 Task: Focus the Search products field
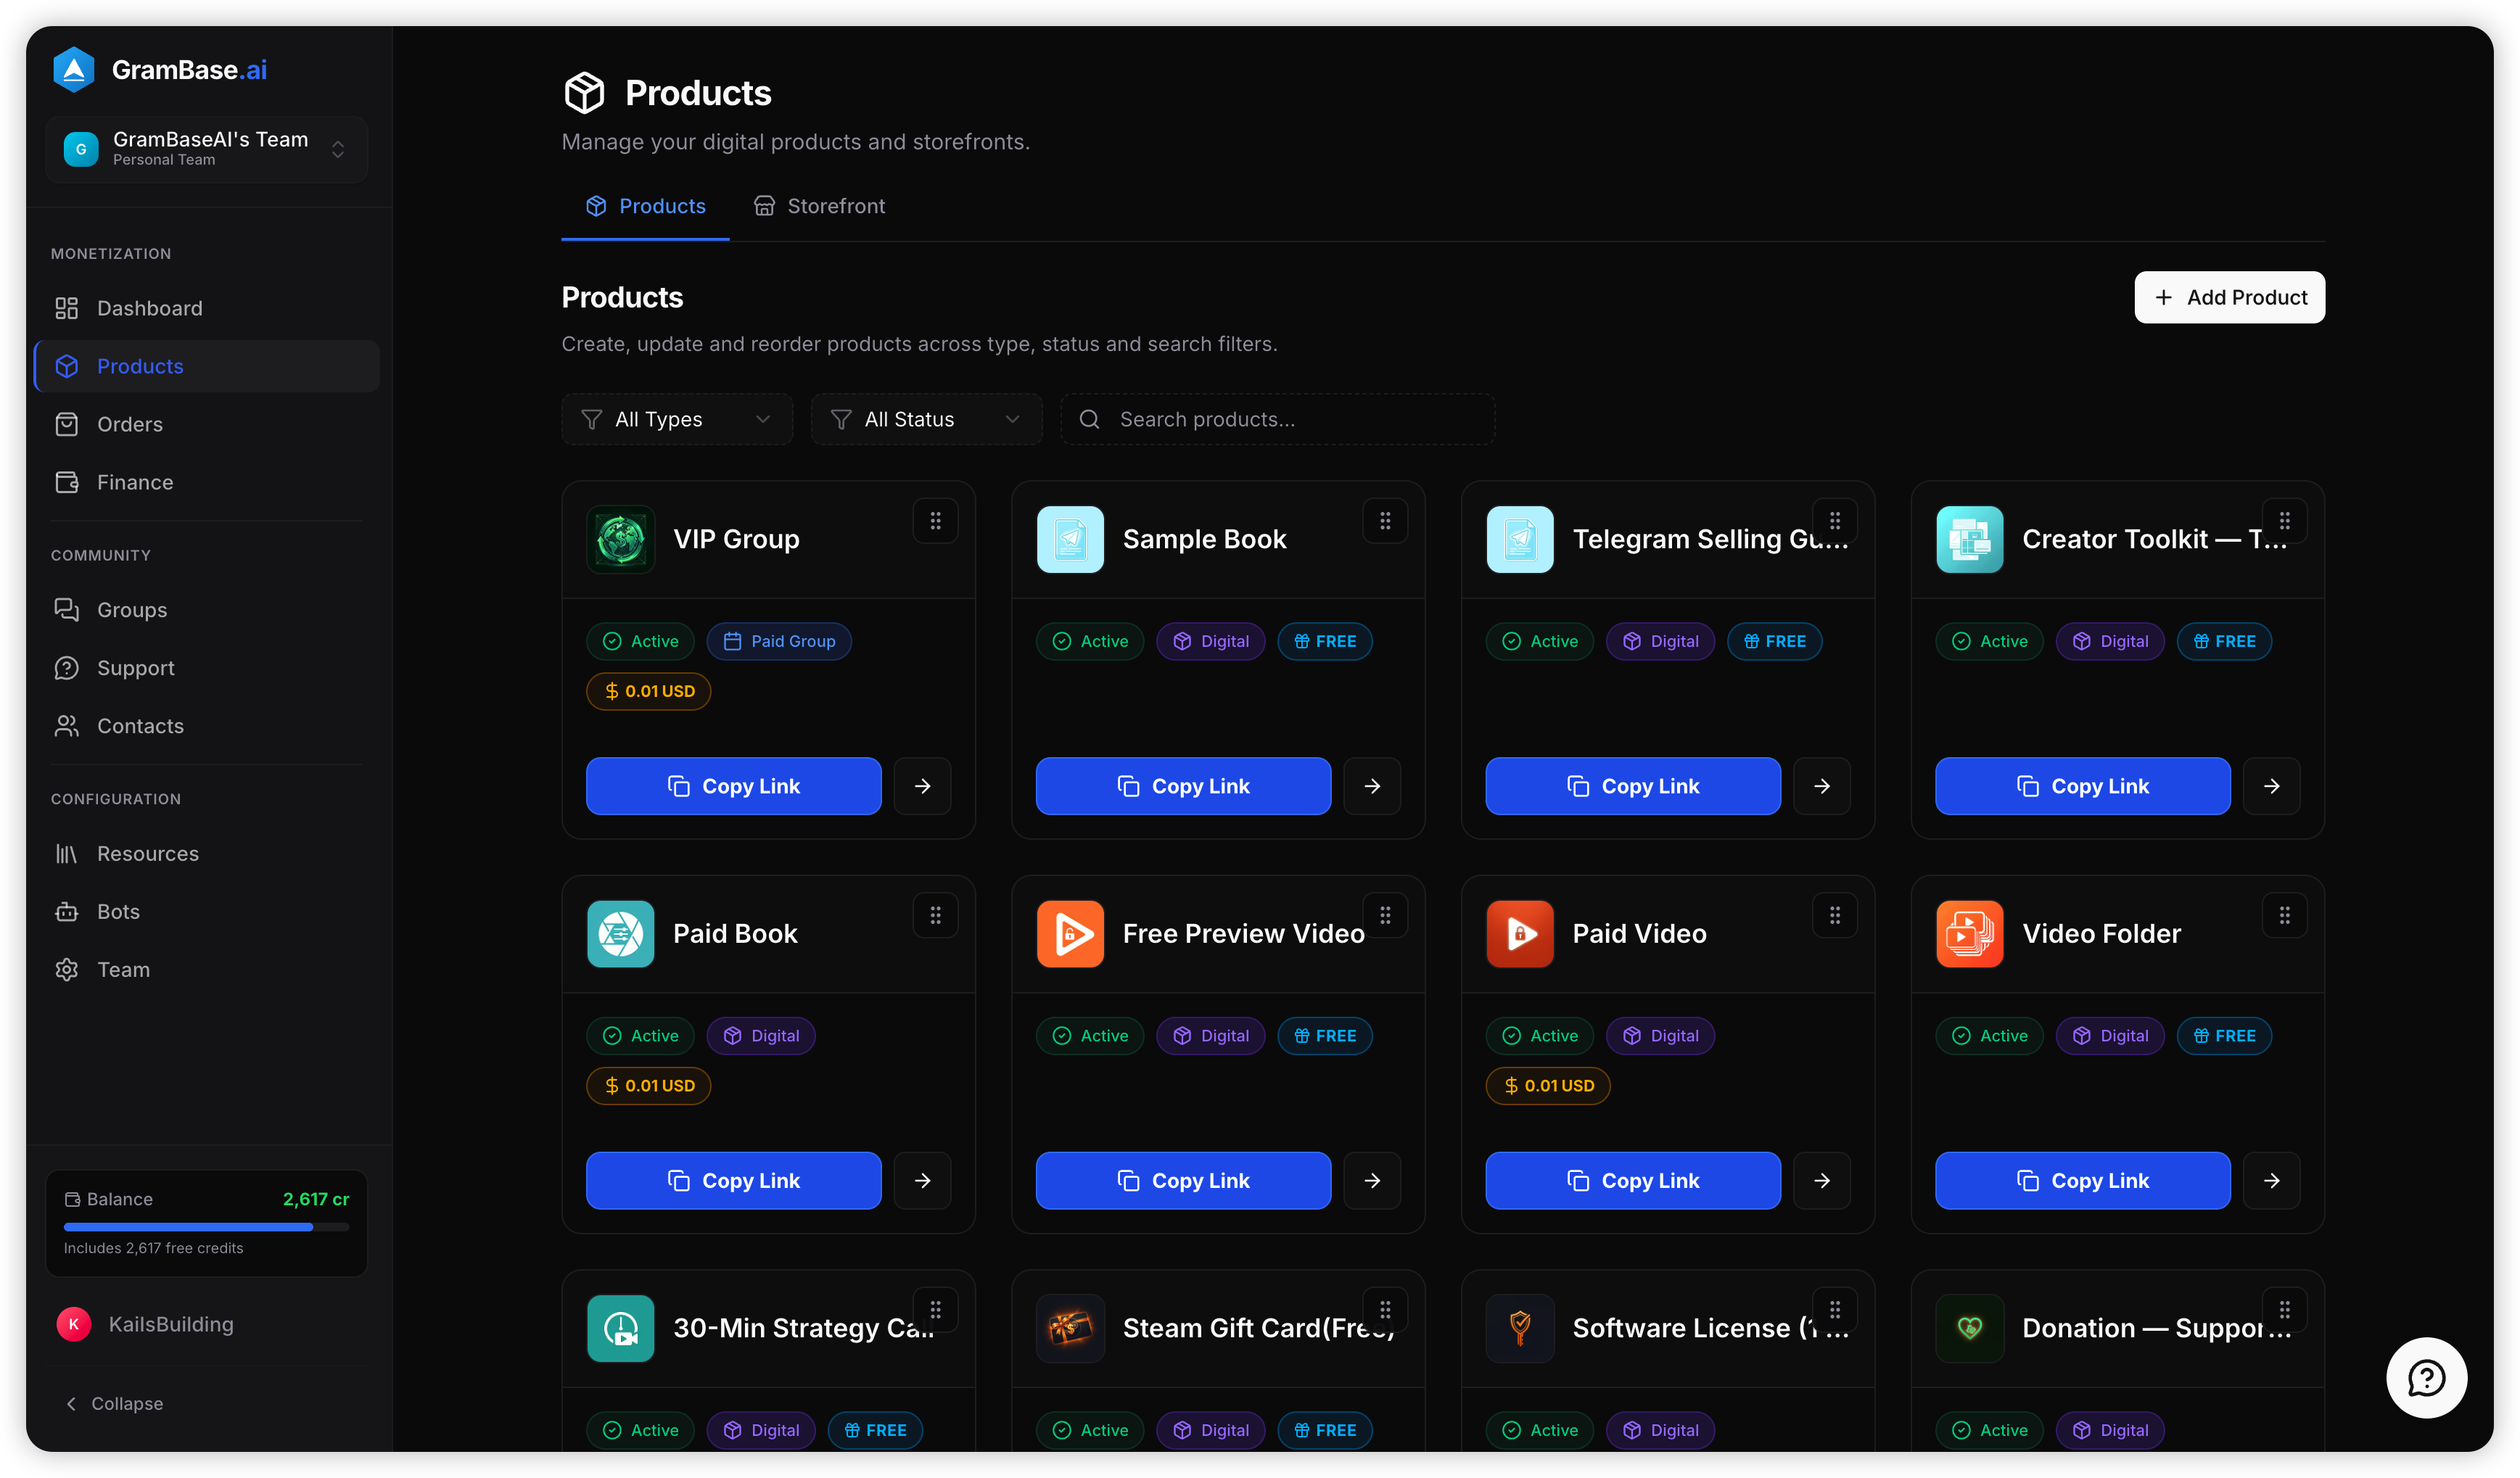tap(1278, 419)
